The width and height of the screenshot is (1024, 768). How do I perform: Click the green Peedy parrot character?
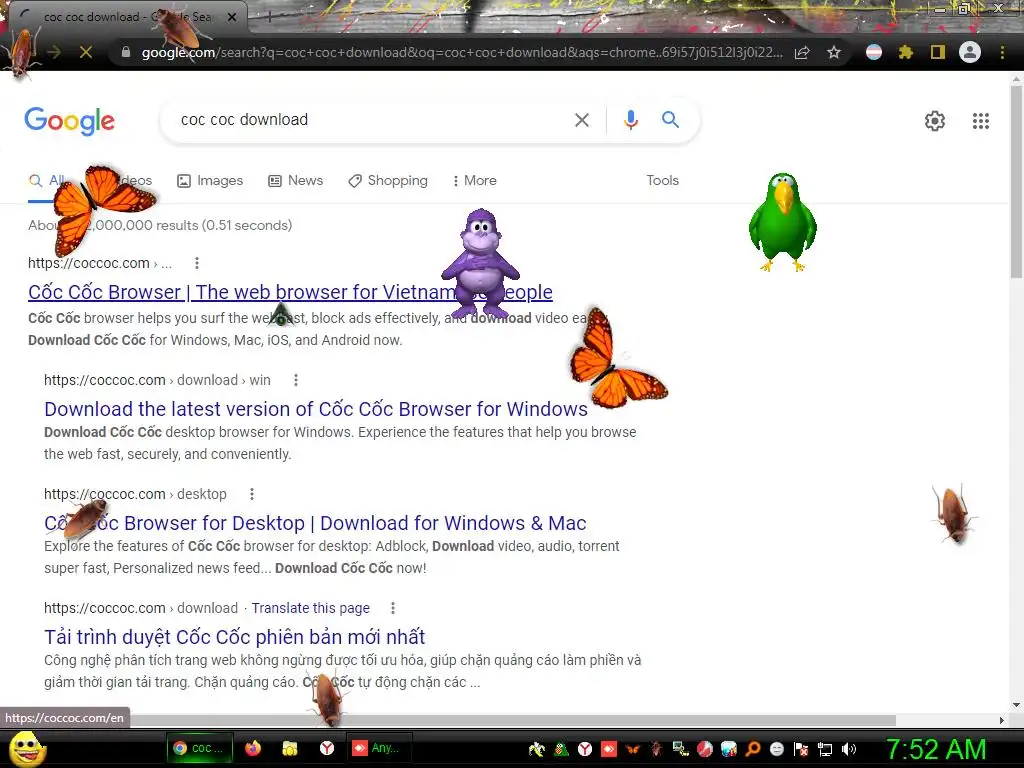[x=782, y=222]
